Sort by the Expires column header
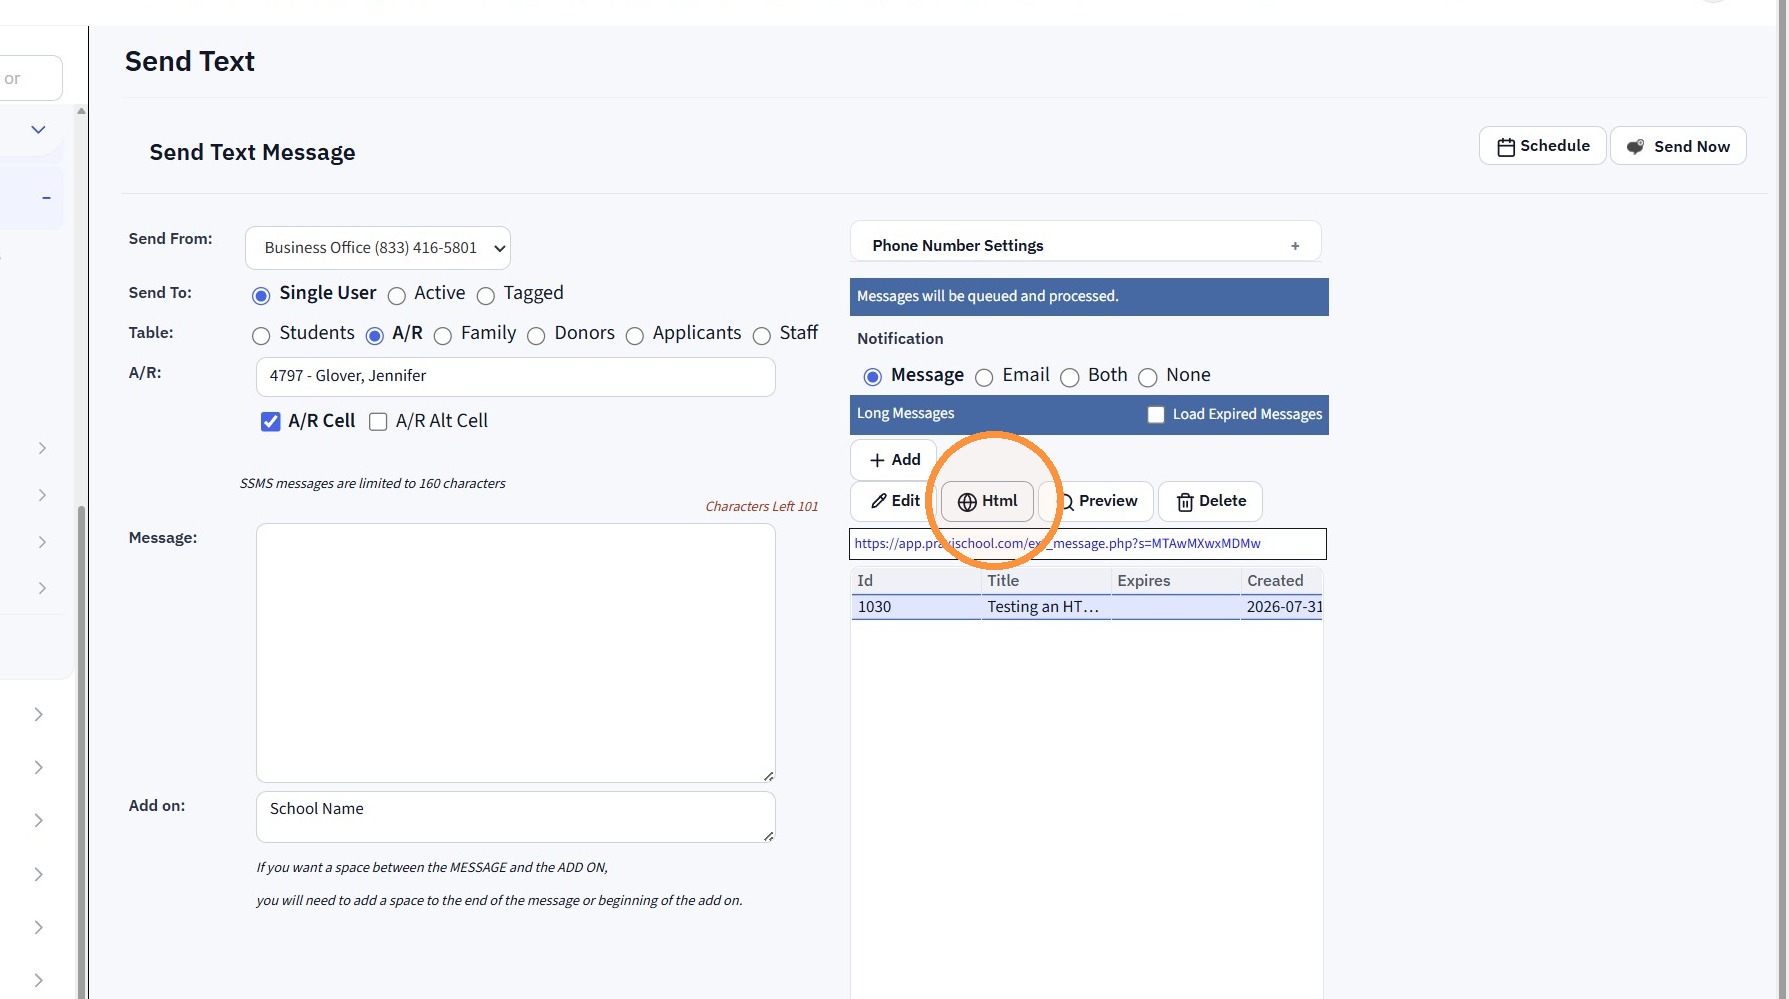1789x999 pixels. 1176,581
